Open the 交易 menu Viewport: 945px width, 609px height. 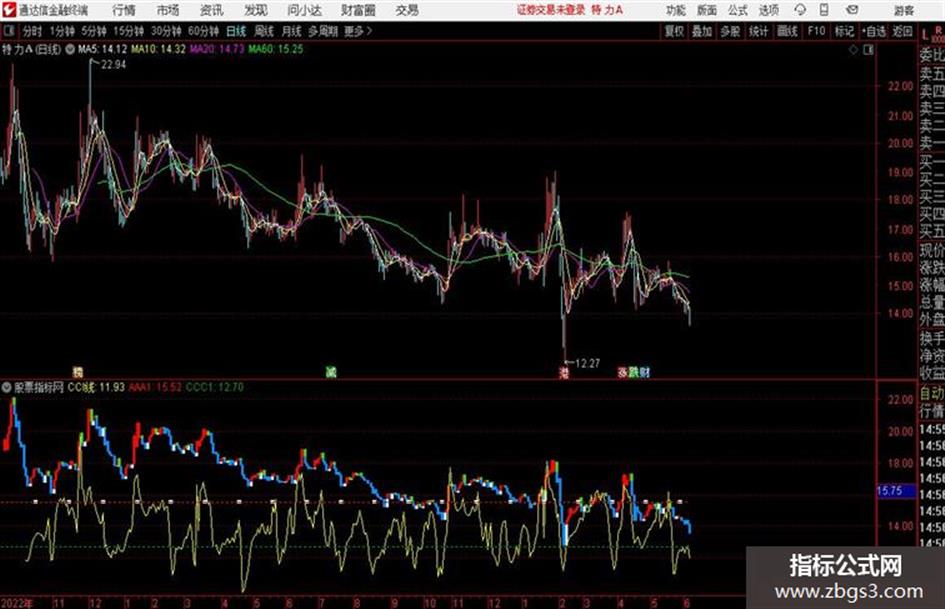[x=407, y=10]
